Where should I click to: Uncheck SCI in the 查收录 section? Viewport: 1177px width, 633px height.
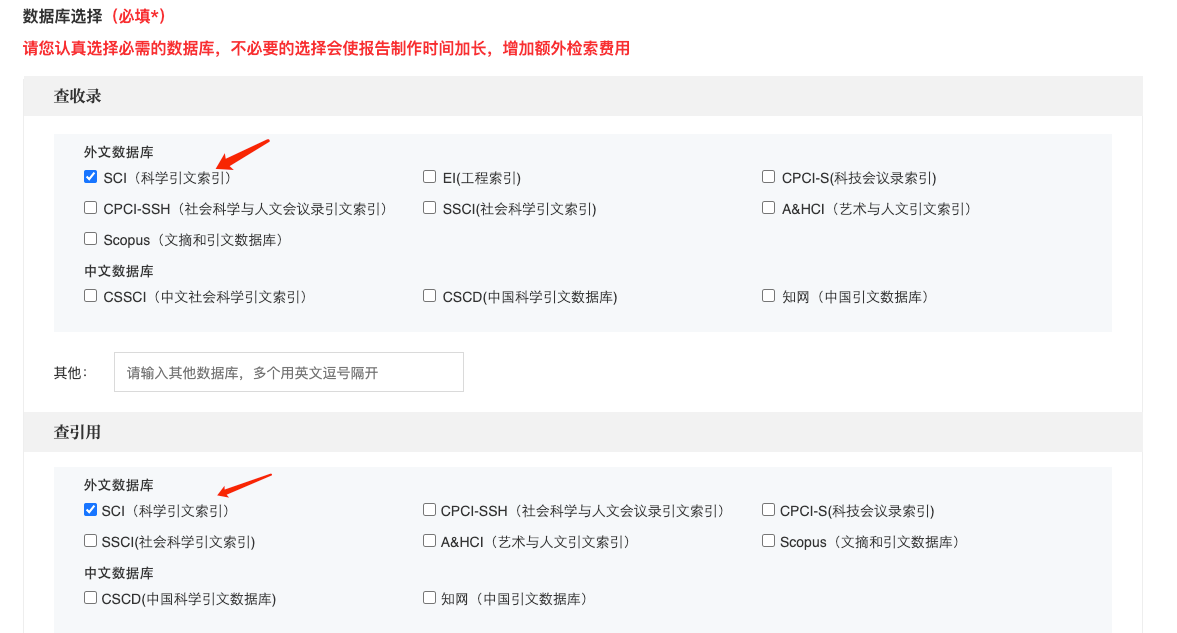click(89, 176)
